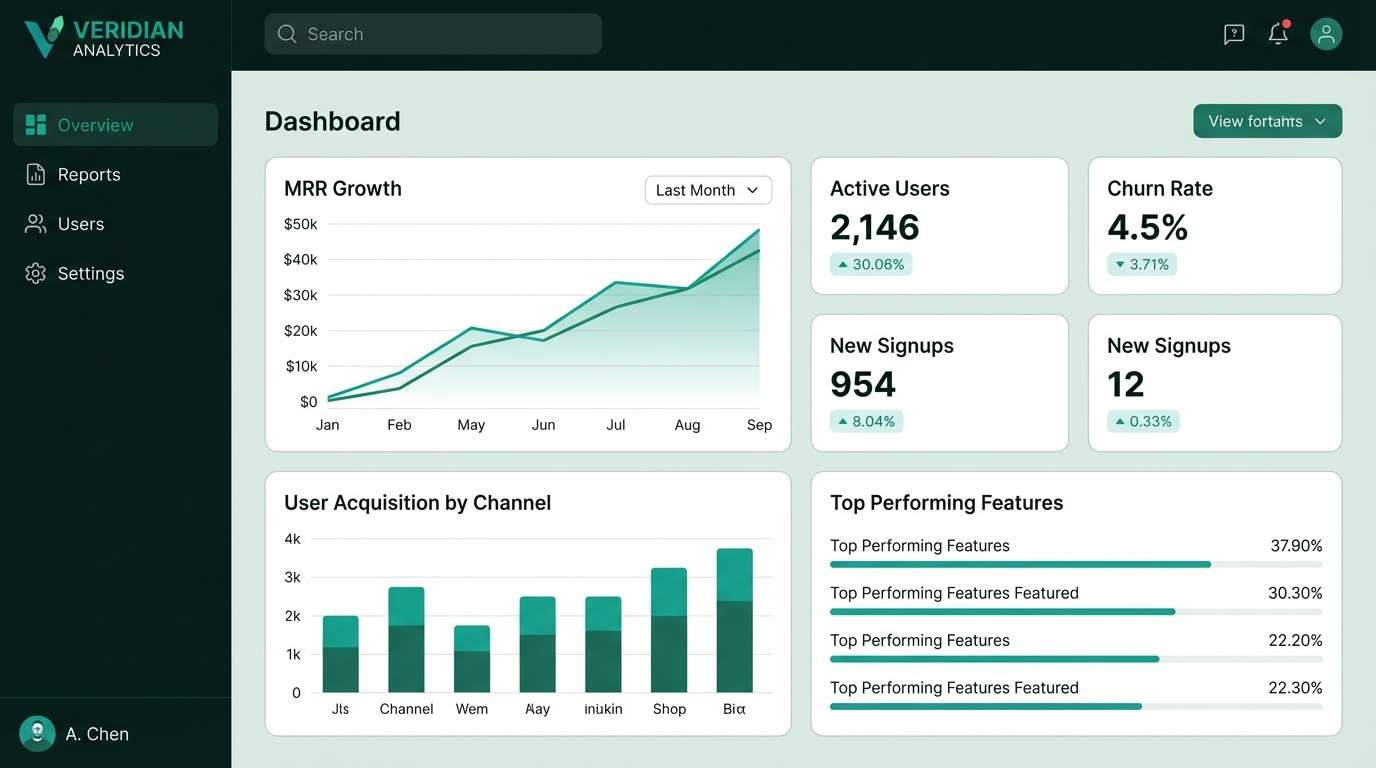Open the Last Month dropdown
Viewport: 1376px width, 768px height.
pyautogui.click(x=707, y=189)
